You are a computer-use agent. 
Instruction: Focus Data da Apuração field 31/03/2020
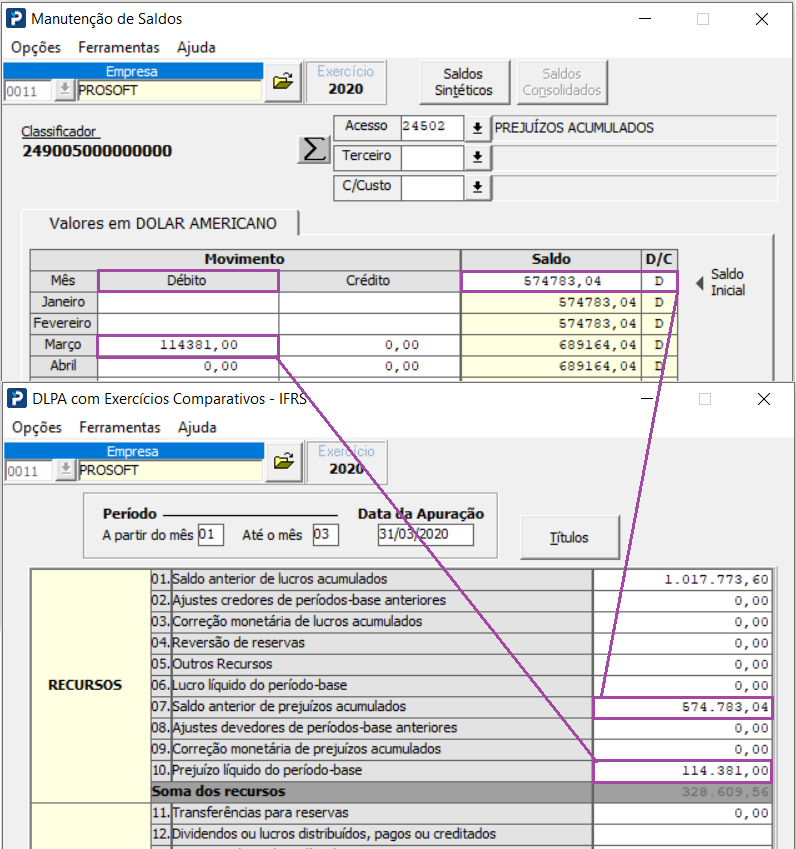click(x=426, y=534)
